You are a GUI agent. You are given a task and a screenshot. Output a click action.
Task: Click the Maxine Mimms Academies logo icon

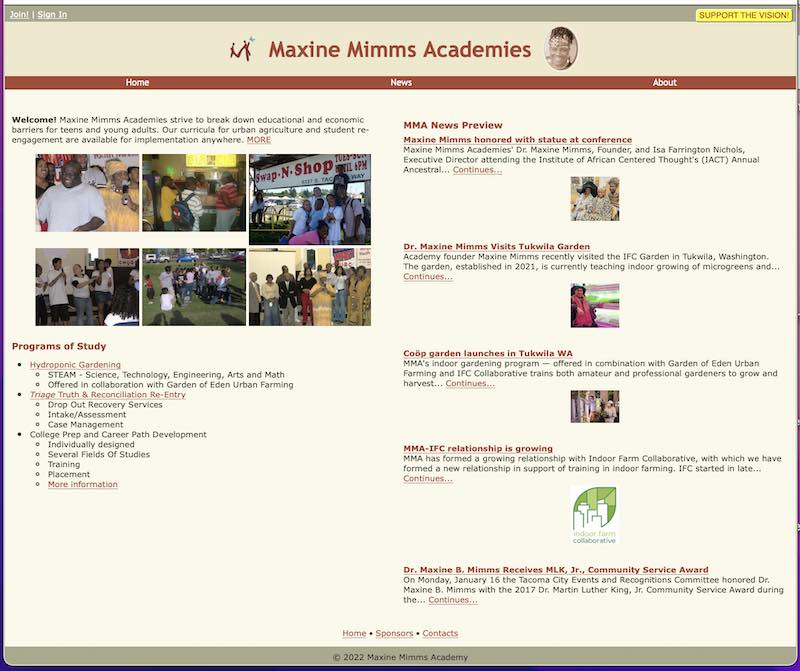coord(241,49)
